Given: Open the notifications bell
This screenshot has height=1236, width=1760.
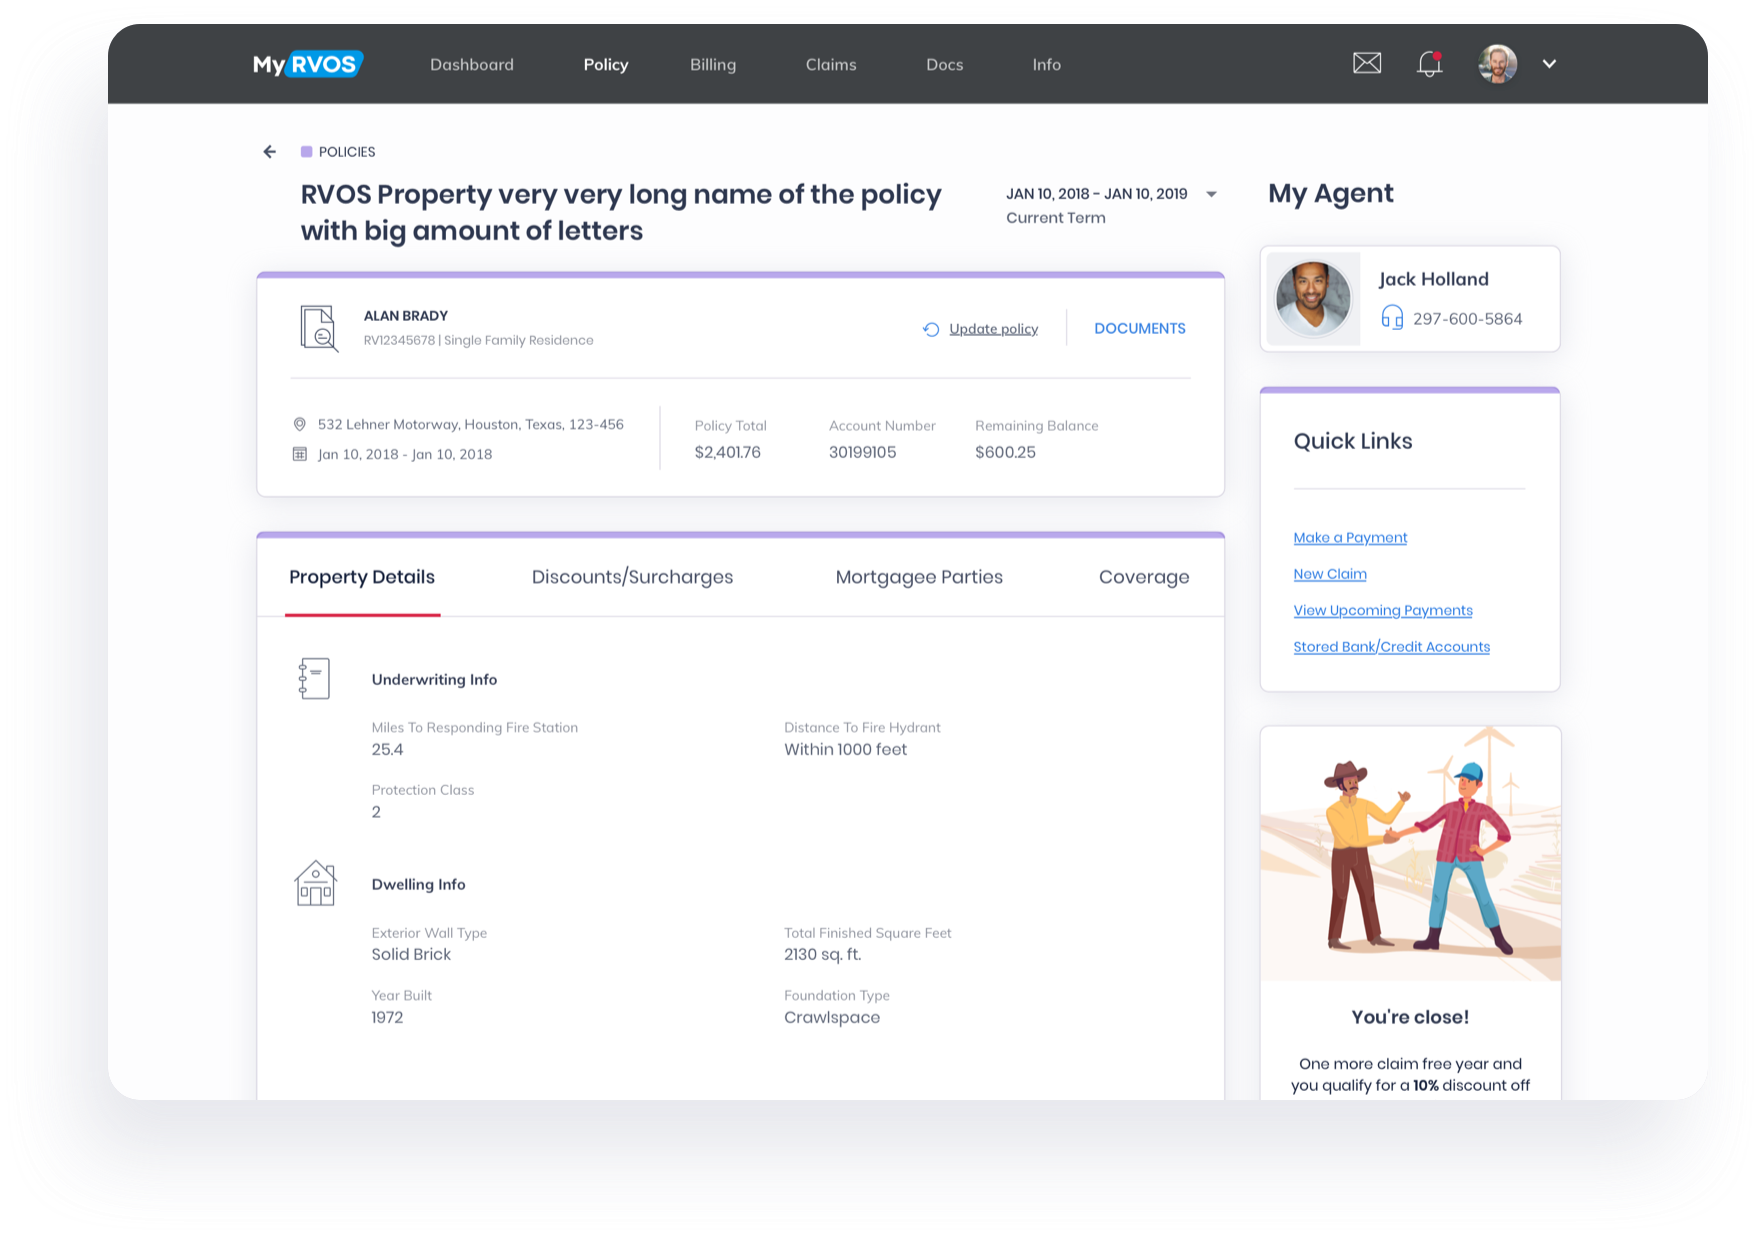Looking at the screenshot, I should click(1428, 63).
